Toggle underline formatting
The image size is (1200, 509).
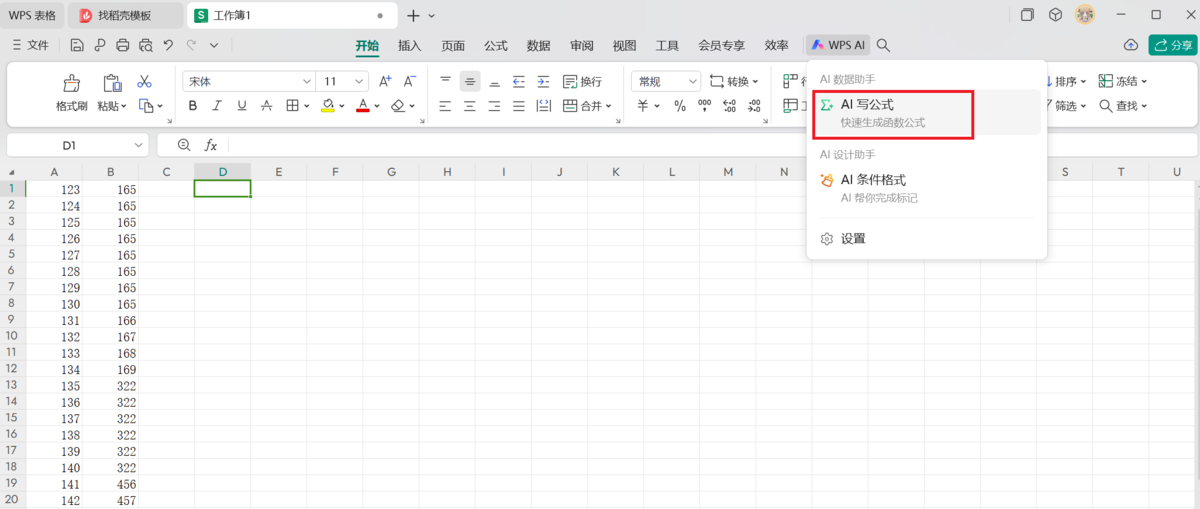(x=241, y=105)
